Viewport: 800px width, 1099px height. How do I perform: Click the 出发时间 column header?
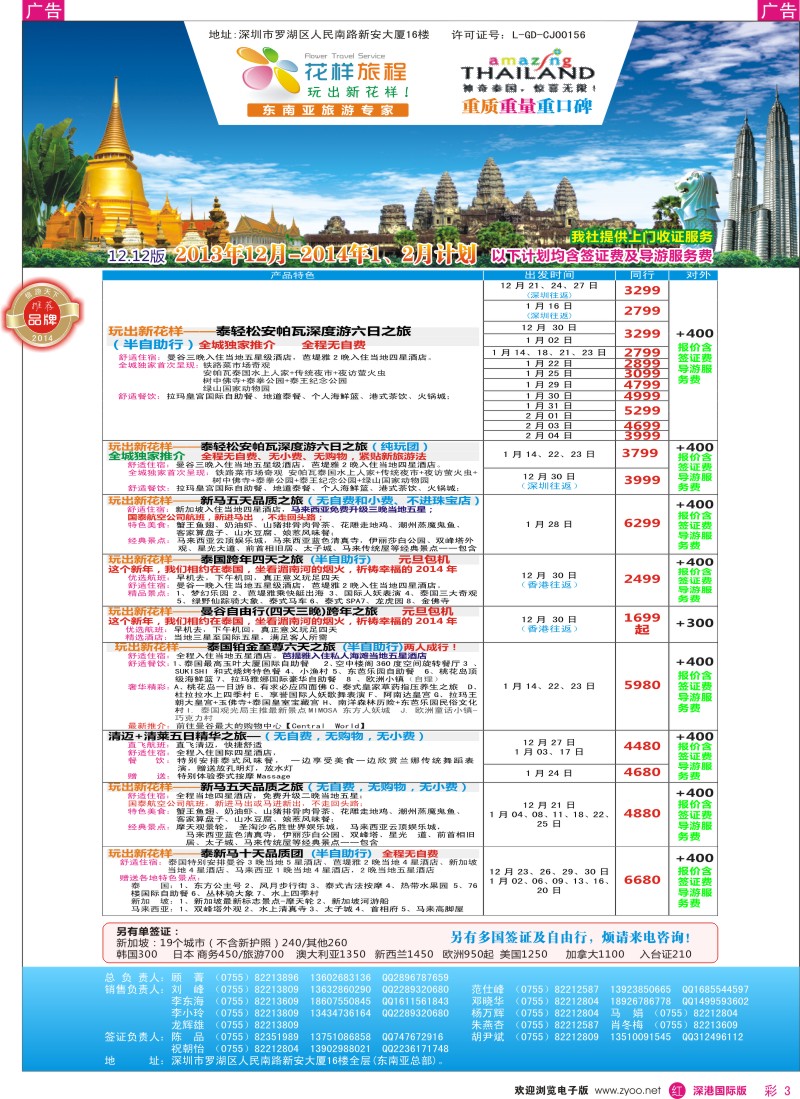(549, 275)
